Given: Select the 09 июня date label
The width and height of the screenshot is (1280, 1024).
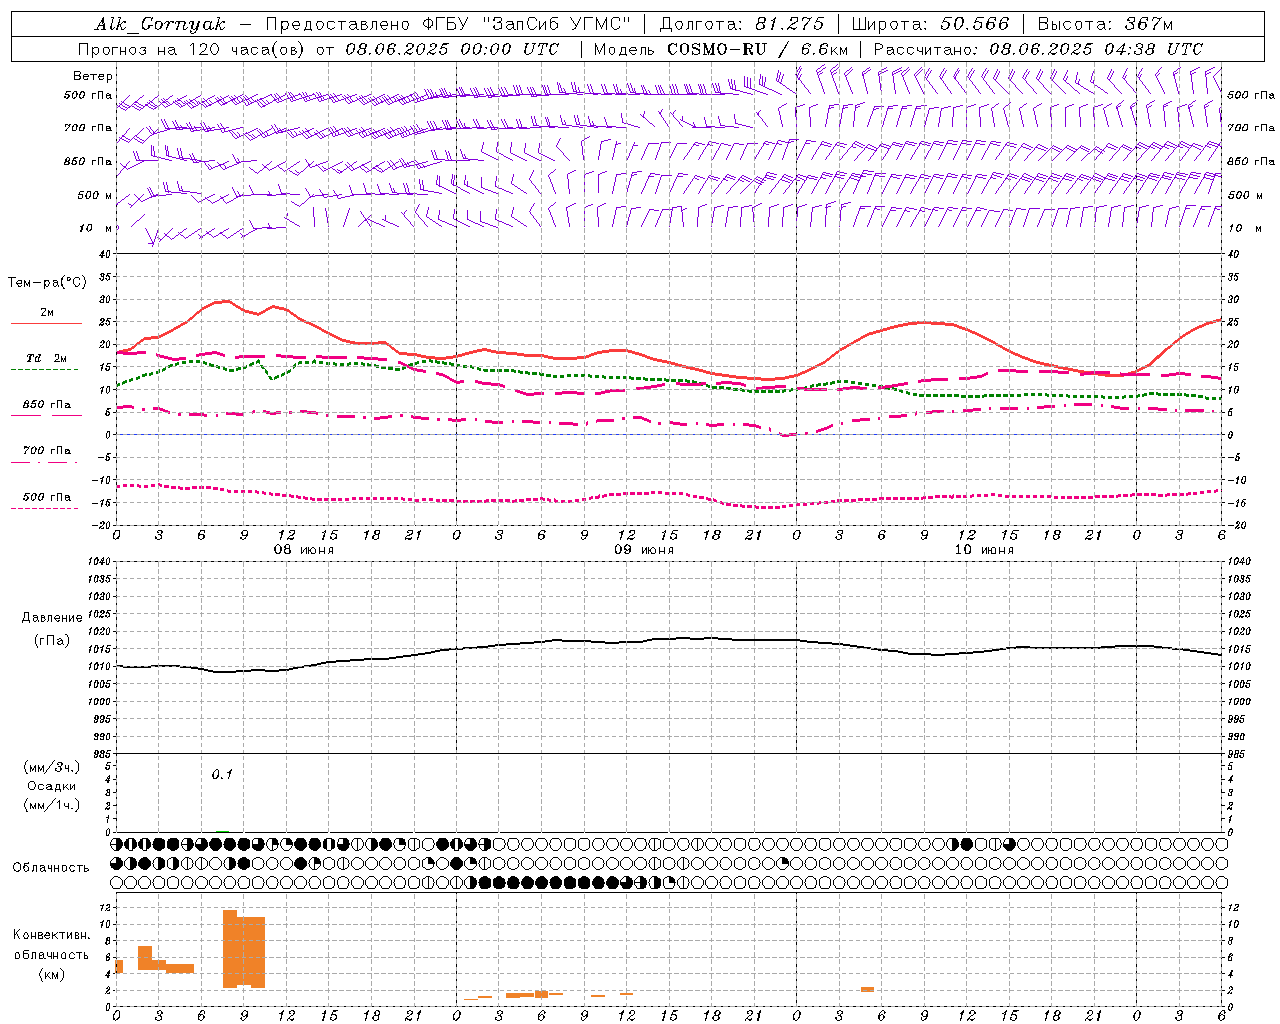Looking at the screenshot, I should (x=644, y=550).
